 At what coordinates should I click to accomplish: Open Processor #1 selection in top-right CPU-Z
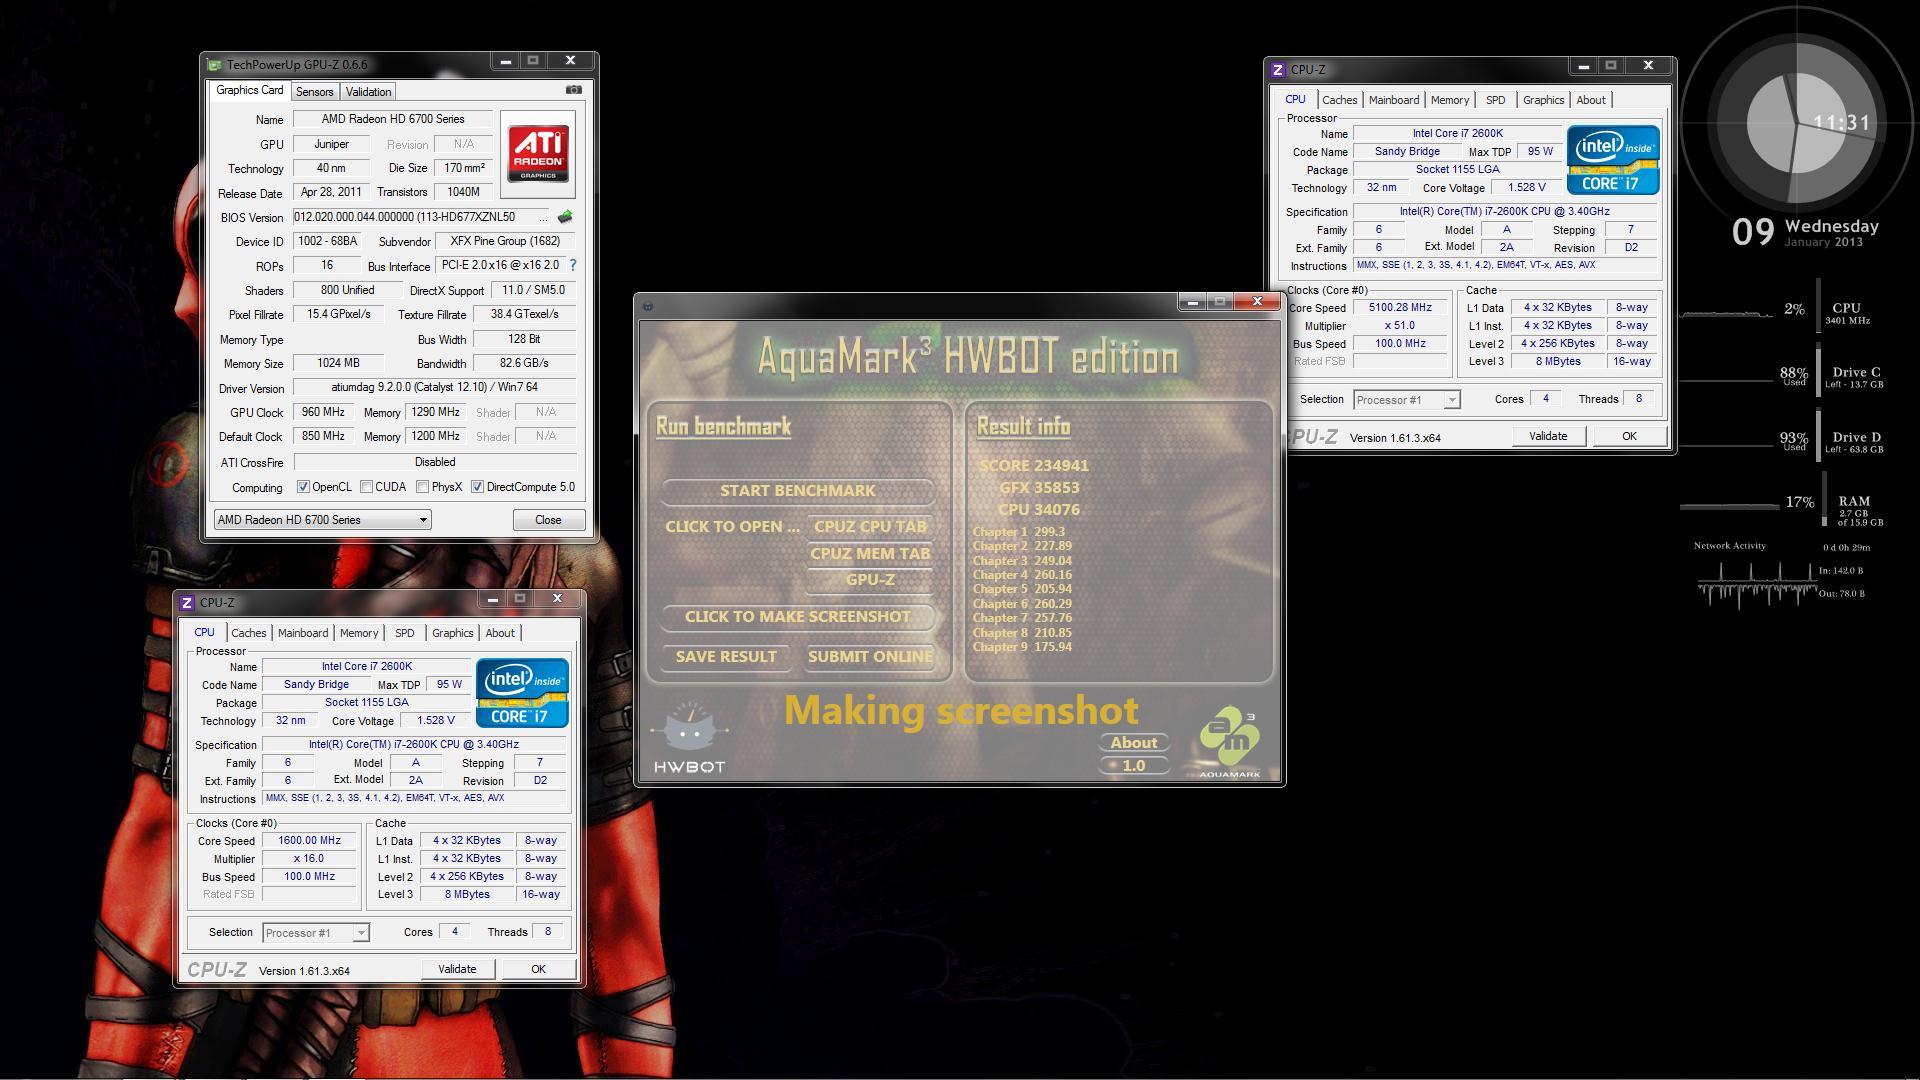click(x=1407, y=400)
